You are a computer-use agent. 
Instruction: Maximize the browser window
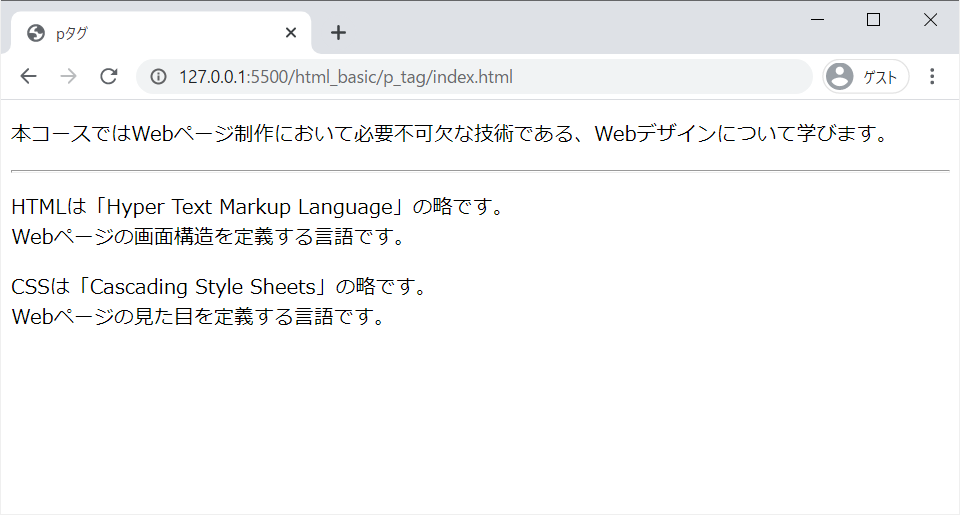pyautogui.click(x=874, y=20)
